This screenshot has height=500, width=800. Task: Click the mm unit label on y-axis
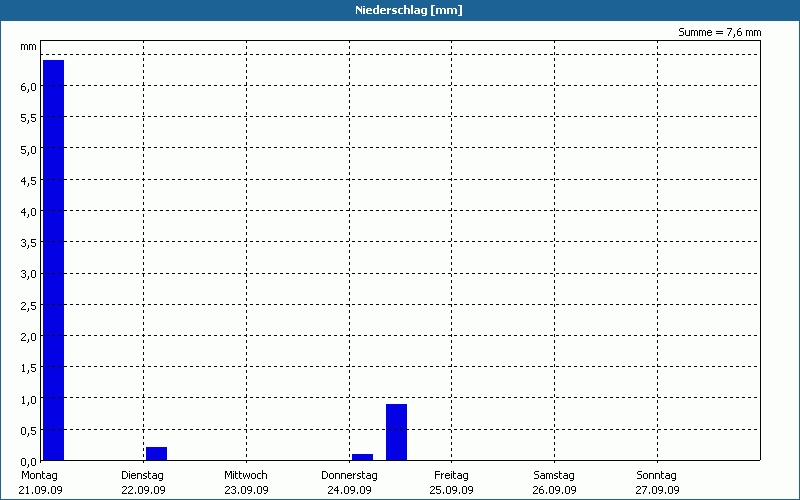[x=29, y=47]
